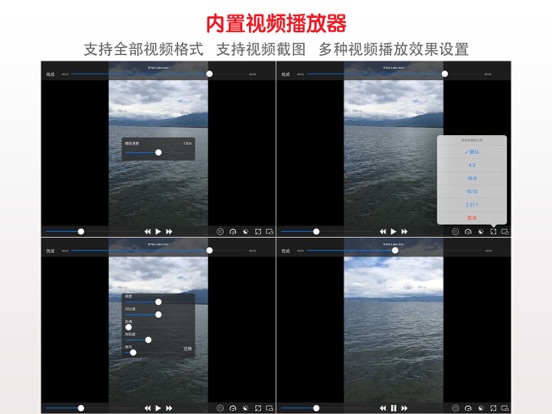
Task: Tap aspect ratio icon in the playing player
Action: pyautogui.click(x=493, y=408)
